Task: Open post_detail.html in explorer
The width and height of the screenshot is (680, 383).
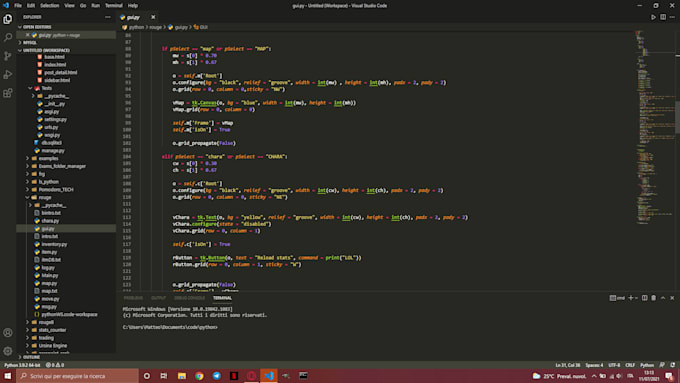Action: point(61,72)
